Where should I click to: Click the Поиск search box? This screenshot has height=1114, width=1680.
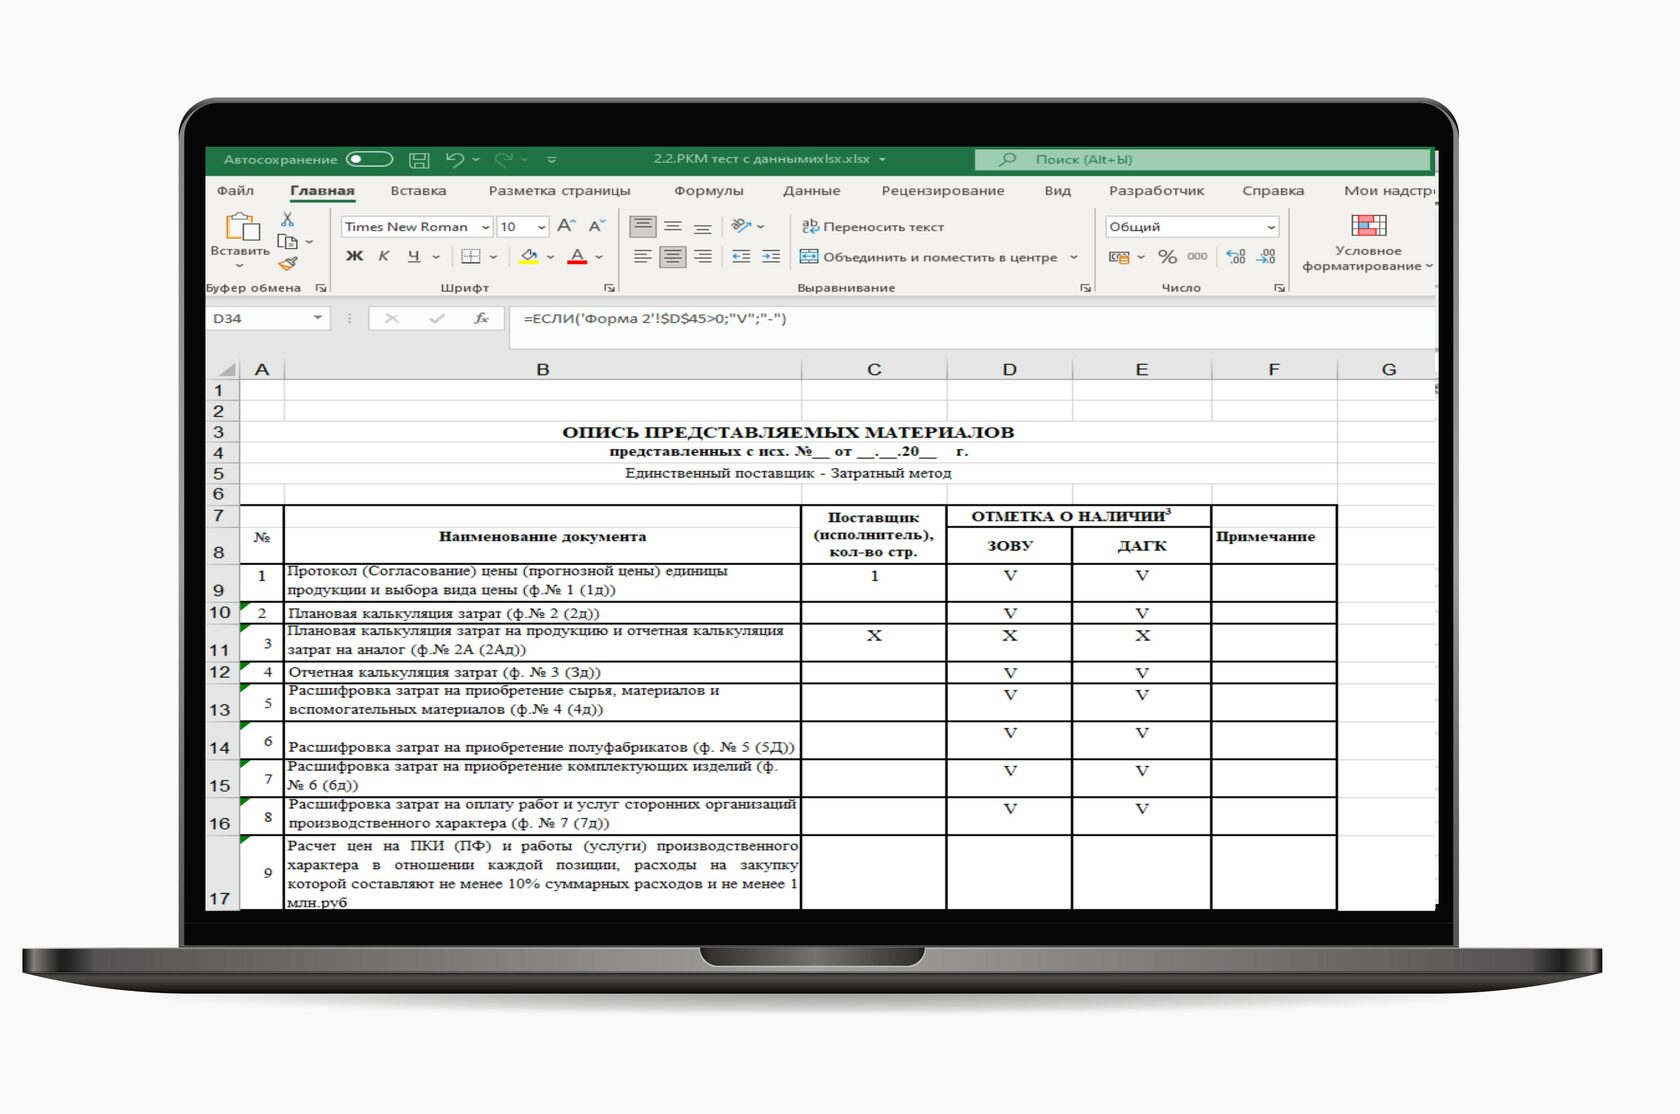[1203, 160]
